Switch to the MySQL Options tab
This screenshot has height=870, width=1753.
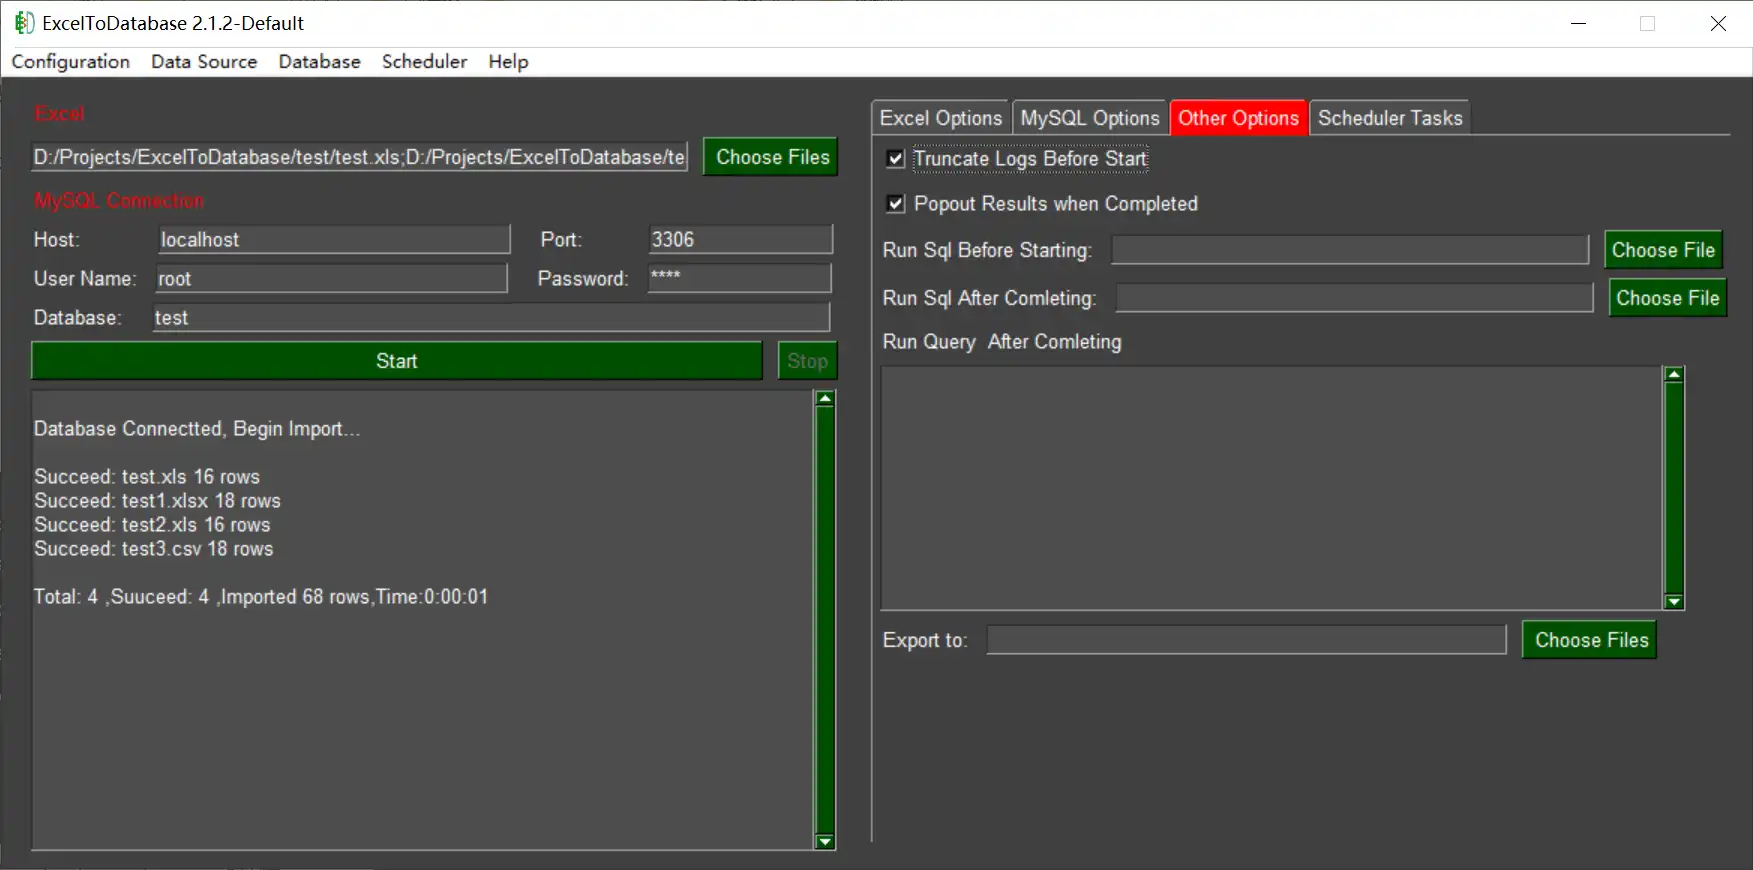(x=1090, y=118)
